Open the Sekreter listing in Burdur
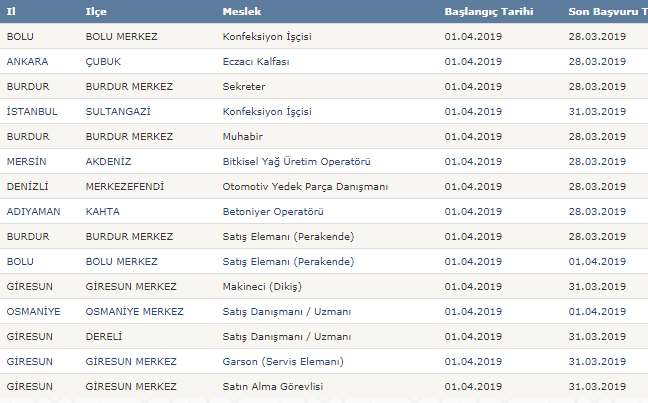Screen dimensions: 648x403 (244, 86)
